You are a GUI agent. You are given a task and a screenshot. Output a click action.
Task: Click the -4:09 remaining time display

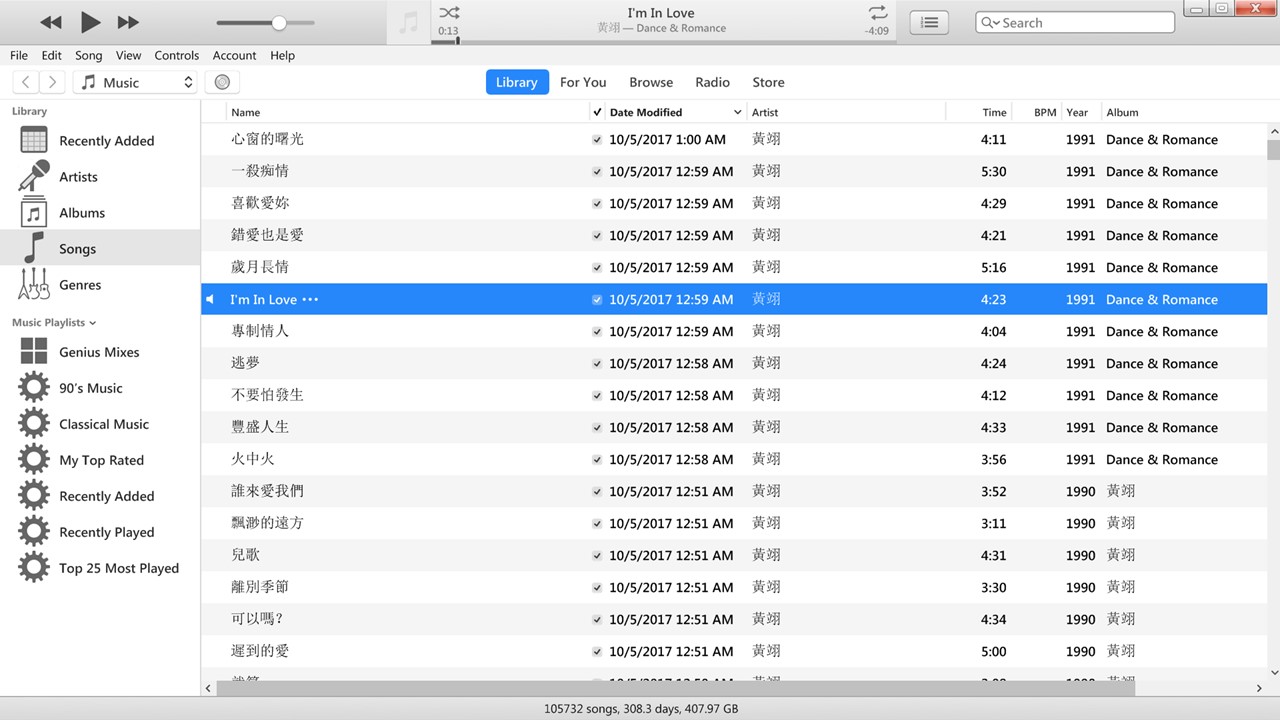pyautogui.click(x=877, y=31)
